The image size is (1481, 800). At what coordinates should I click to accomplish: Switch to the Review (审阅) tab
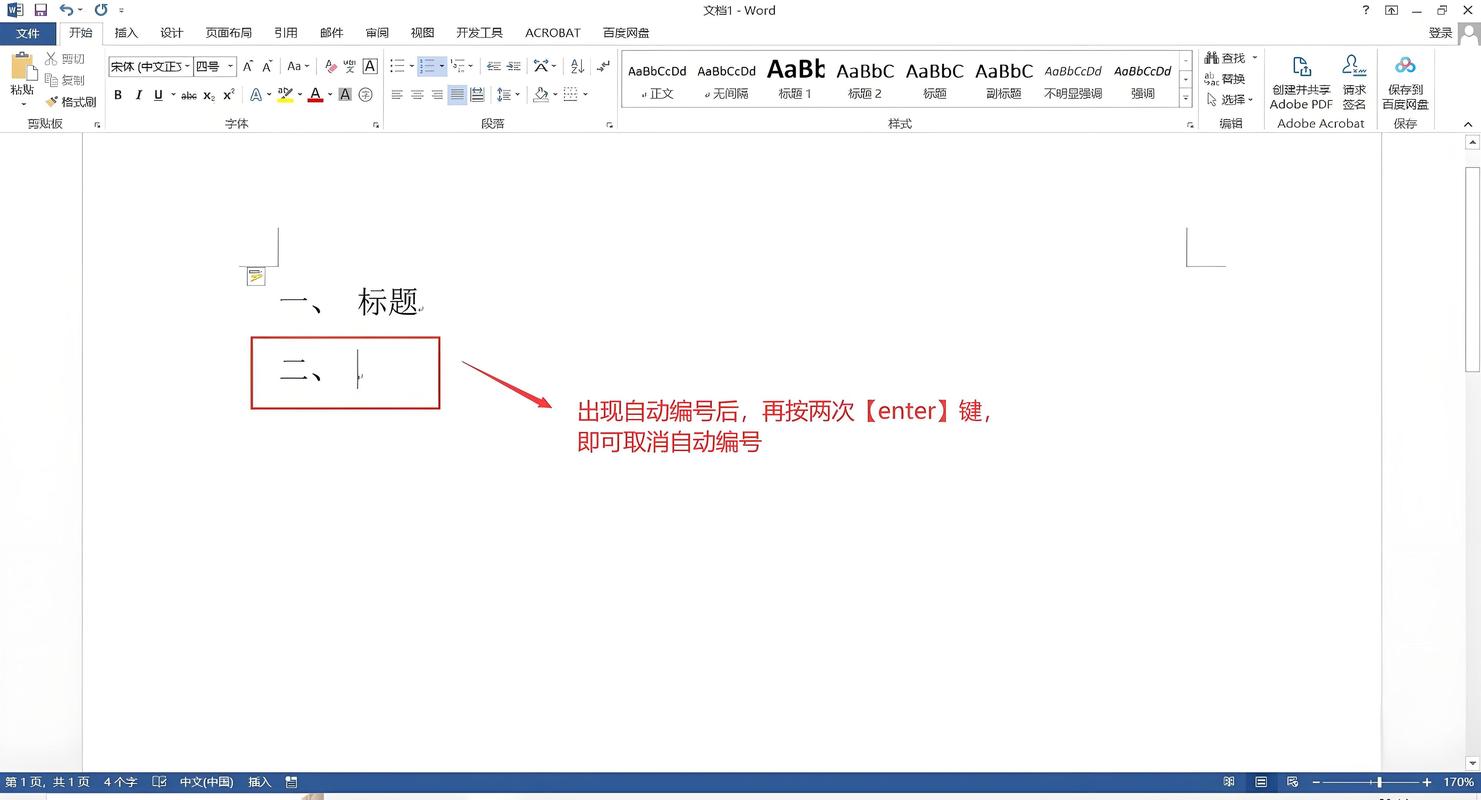click(x=377, y=33)
